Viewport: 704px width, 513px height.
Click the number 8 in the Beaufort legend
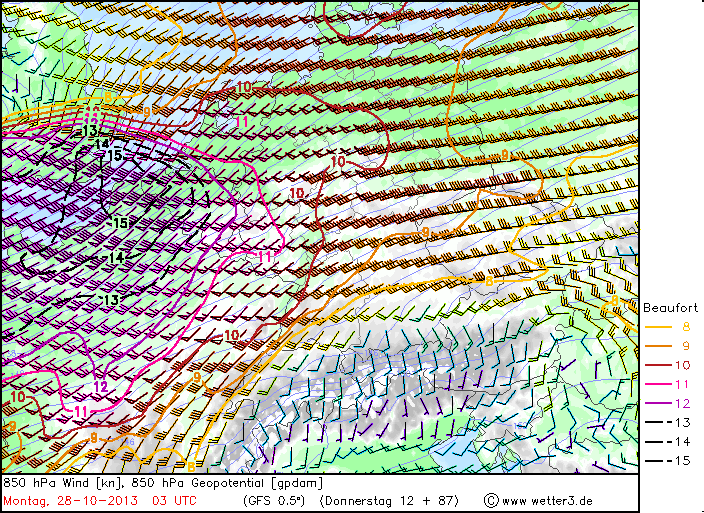coord(686,327)
